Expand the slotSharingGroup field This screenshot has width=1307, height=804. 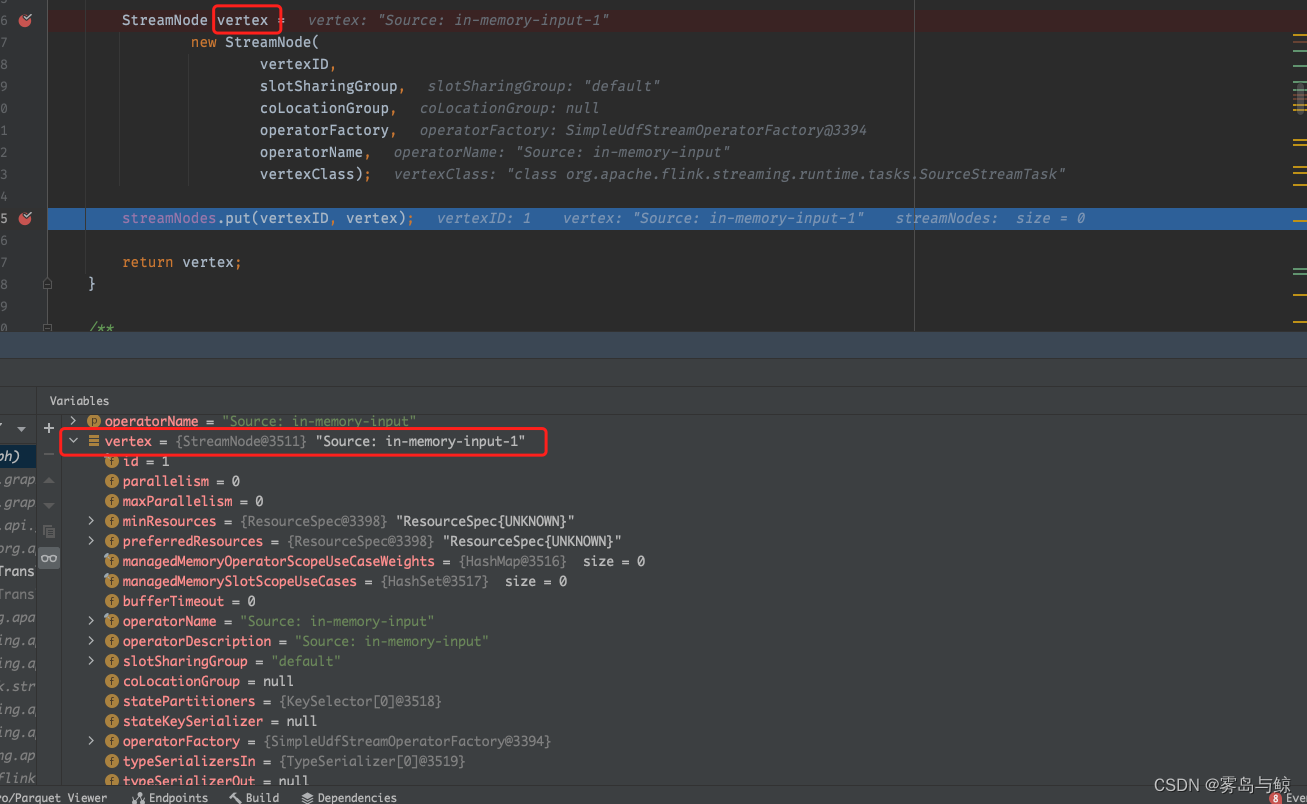coord(91,661)
